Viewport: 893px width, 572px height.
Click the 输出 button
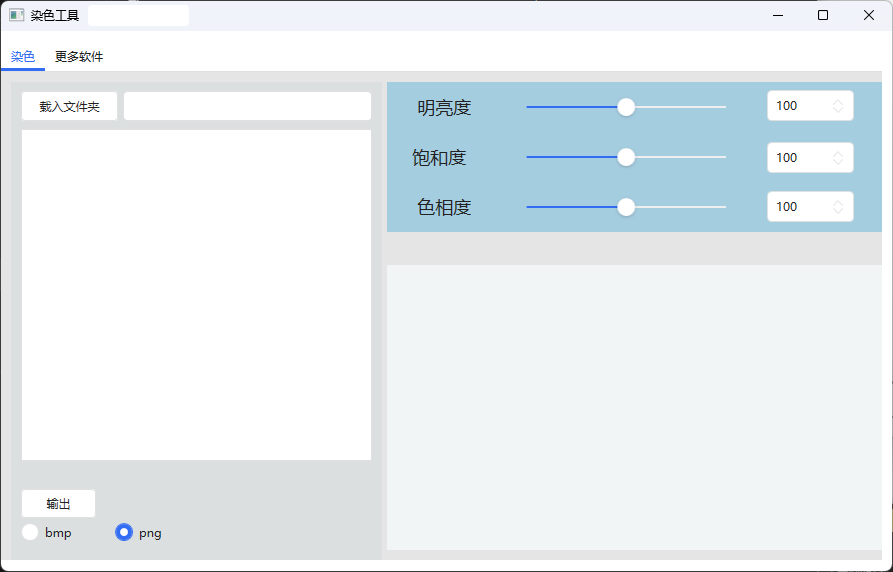(x=58, y=504)
